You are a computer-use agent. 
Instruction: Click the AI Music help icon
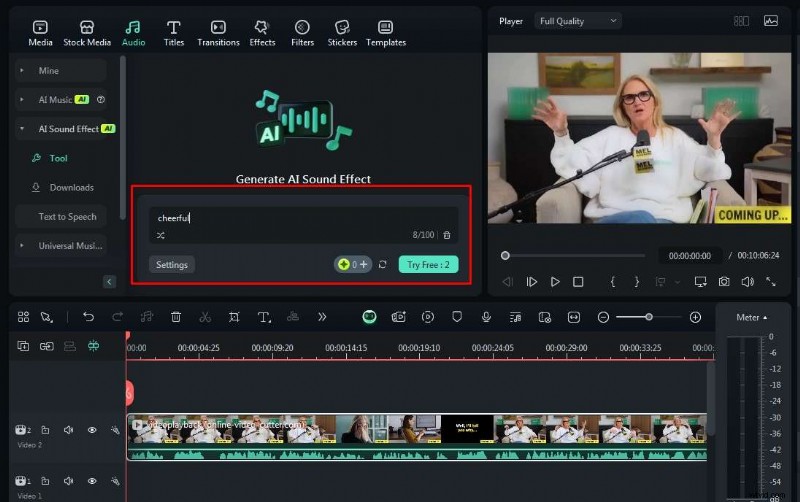tap(101, 99)
